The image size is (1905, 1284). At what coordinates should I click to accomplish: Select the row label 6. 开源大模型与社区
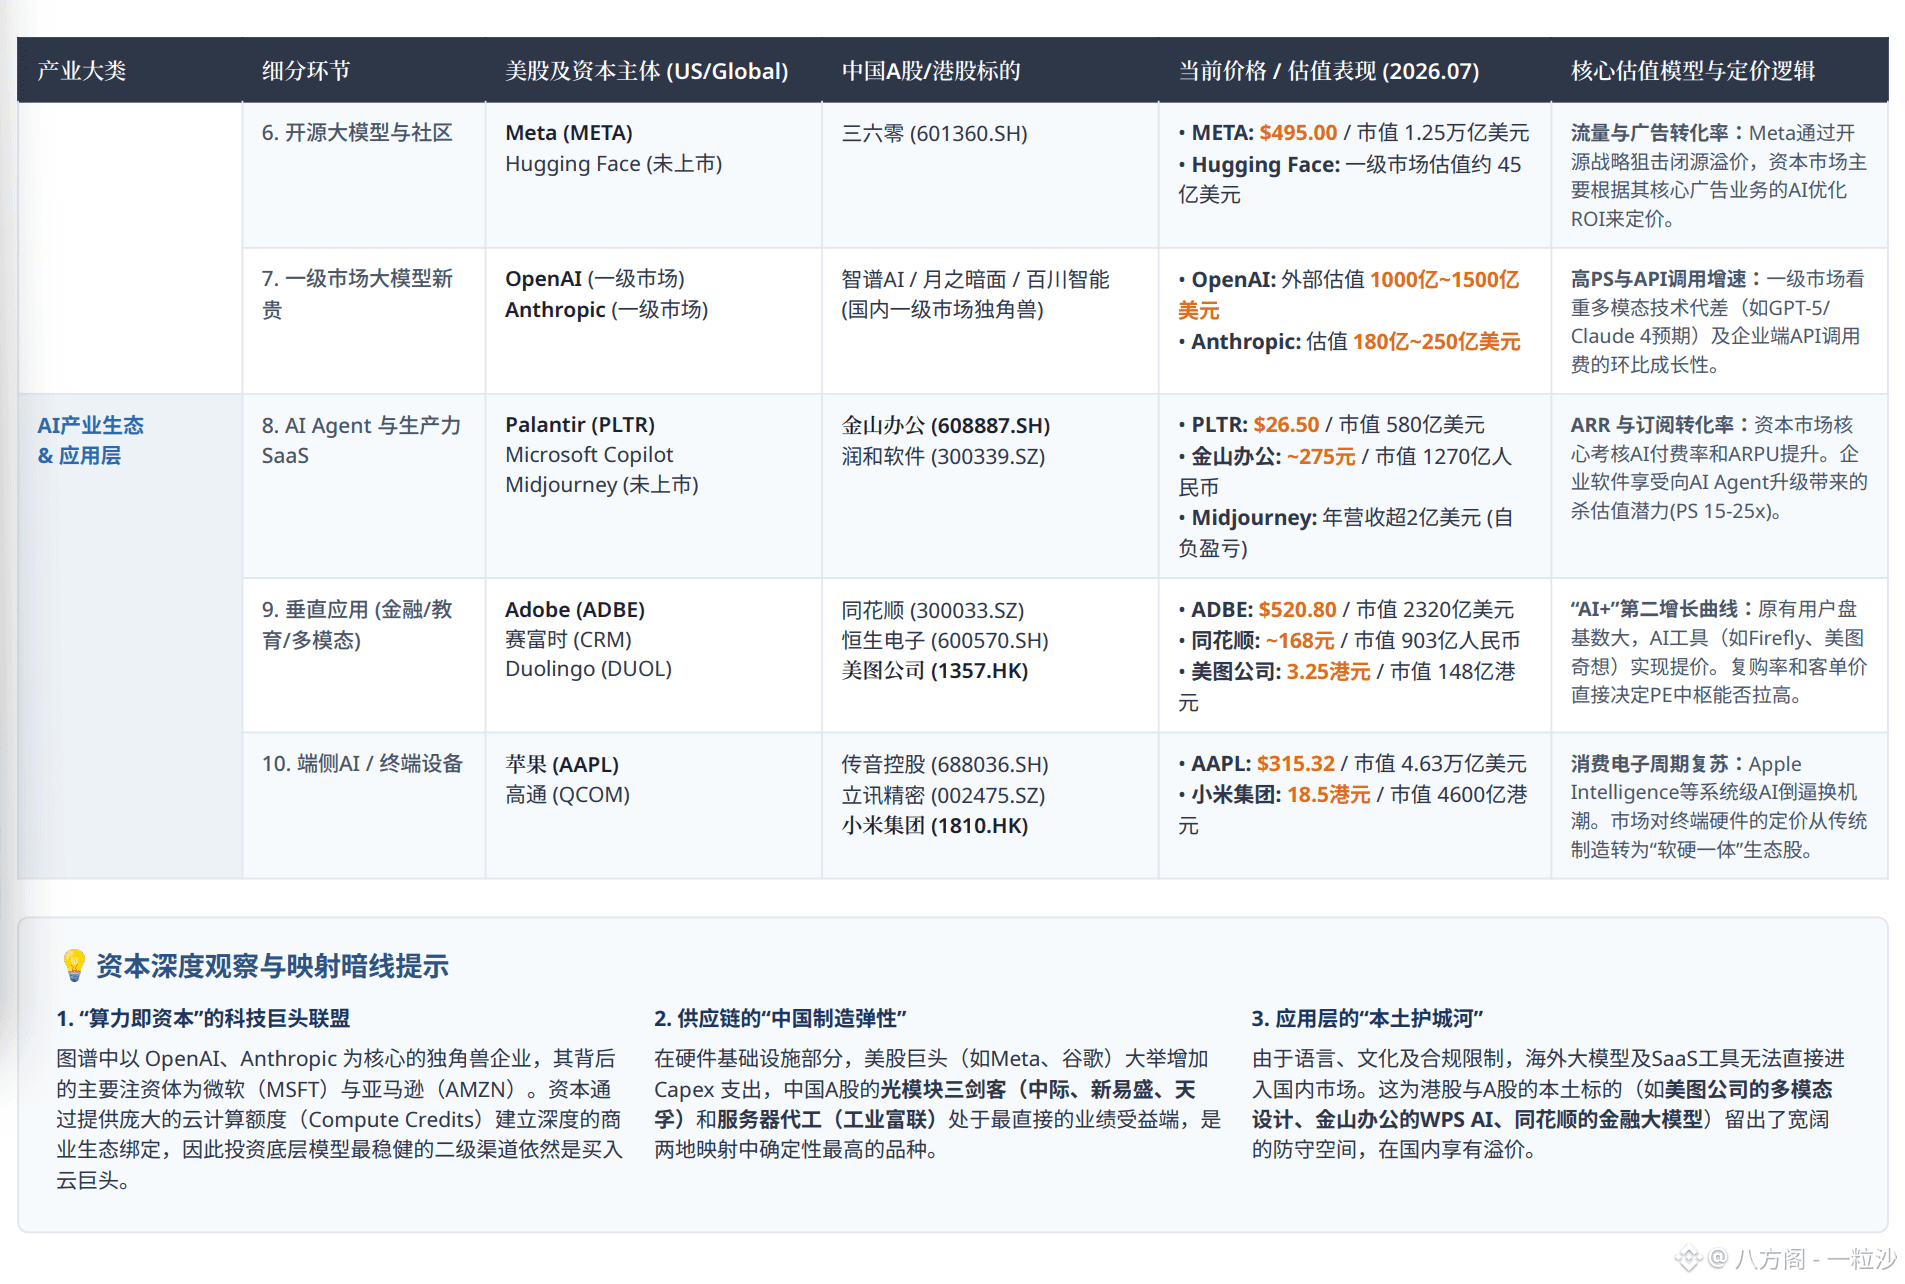357,133
